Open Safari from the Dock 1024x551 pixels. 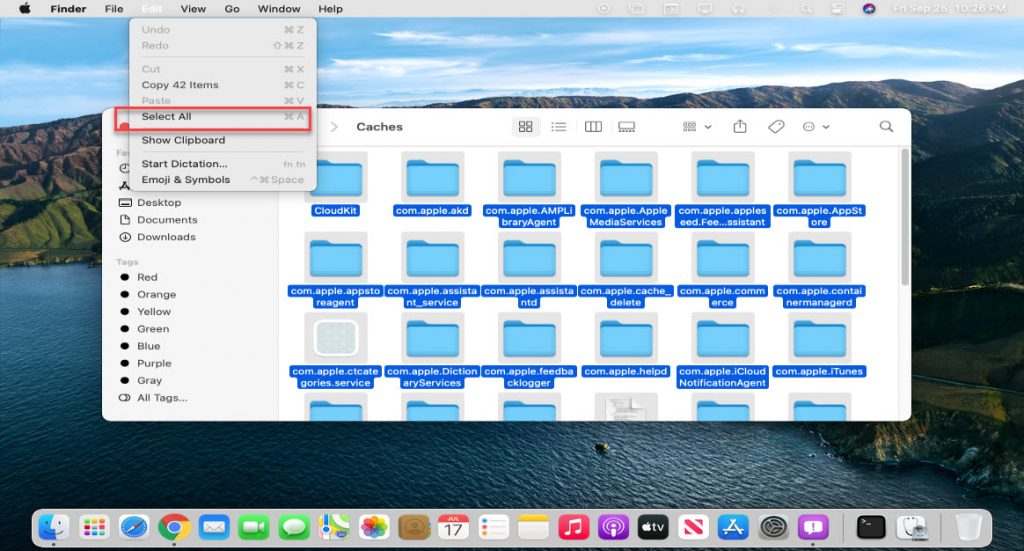point(134,527)
